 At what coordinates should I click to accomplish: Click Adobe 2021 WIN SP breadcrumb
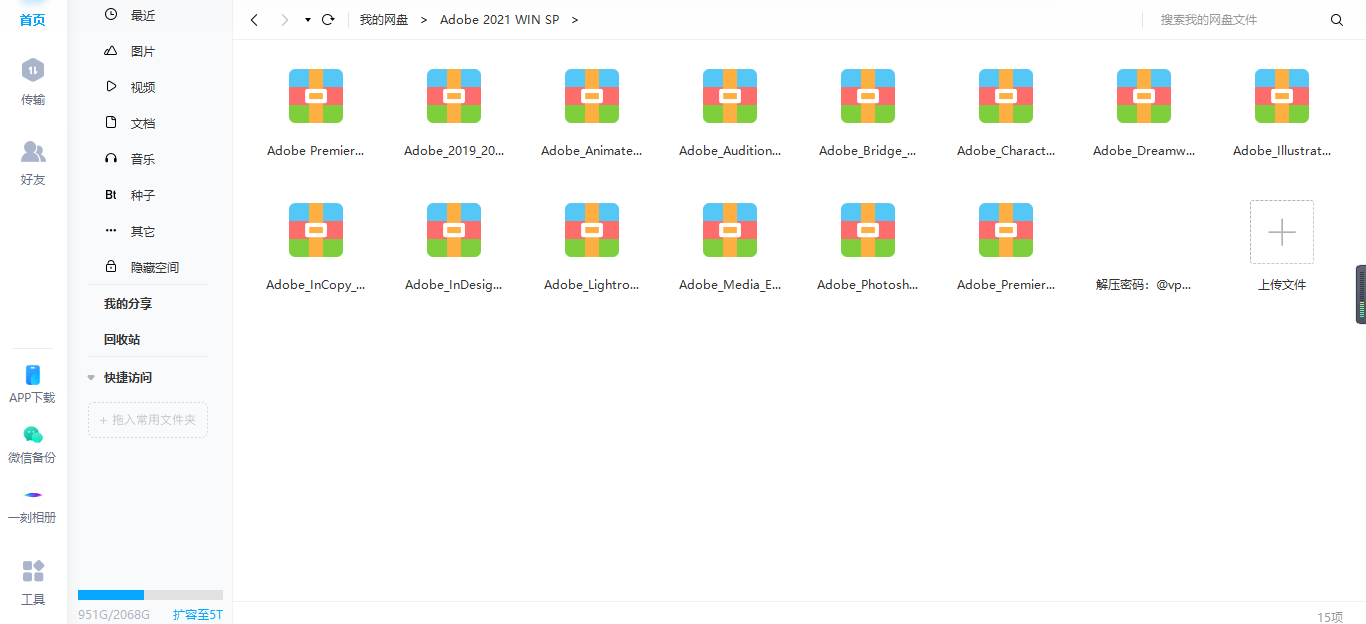[500, 20]
